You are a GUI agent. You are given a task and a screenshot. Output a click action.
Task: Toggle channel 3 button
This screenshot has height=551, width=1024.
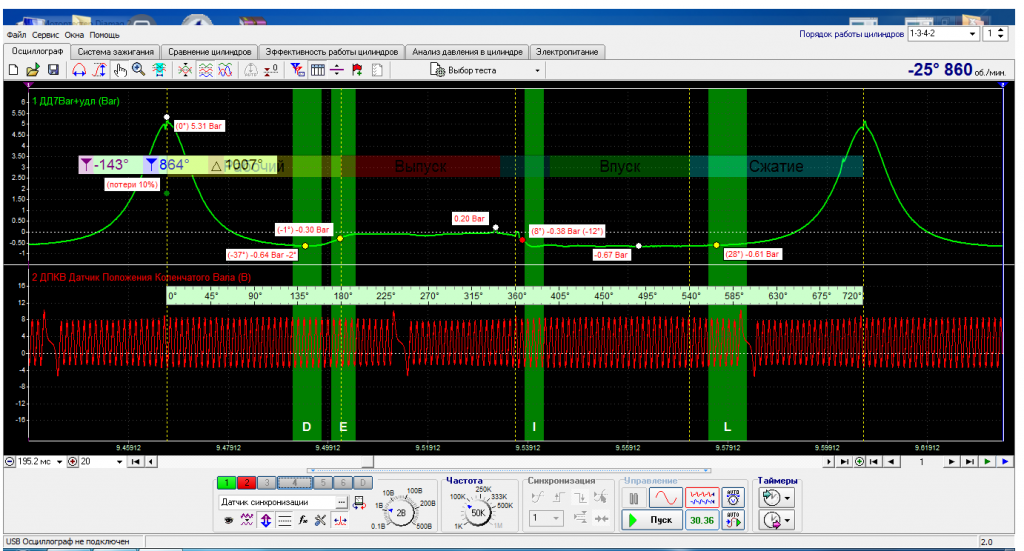pyautogui.click(x=266, y=483)
